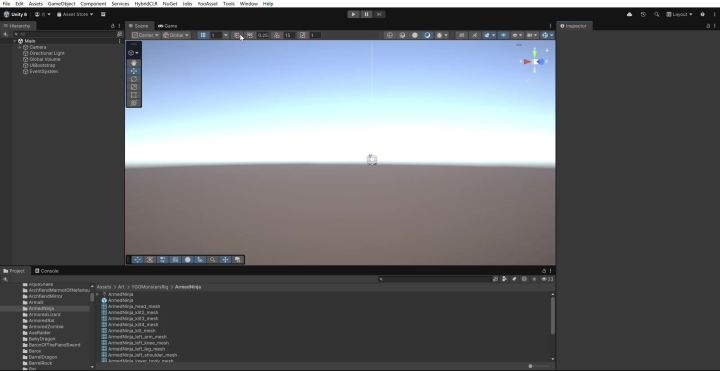Open the BarrelDragon folder in Project

[43, 357]
